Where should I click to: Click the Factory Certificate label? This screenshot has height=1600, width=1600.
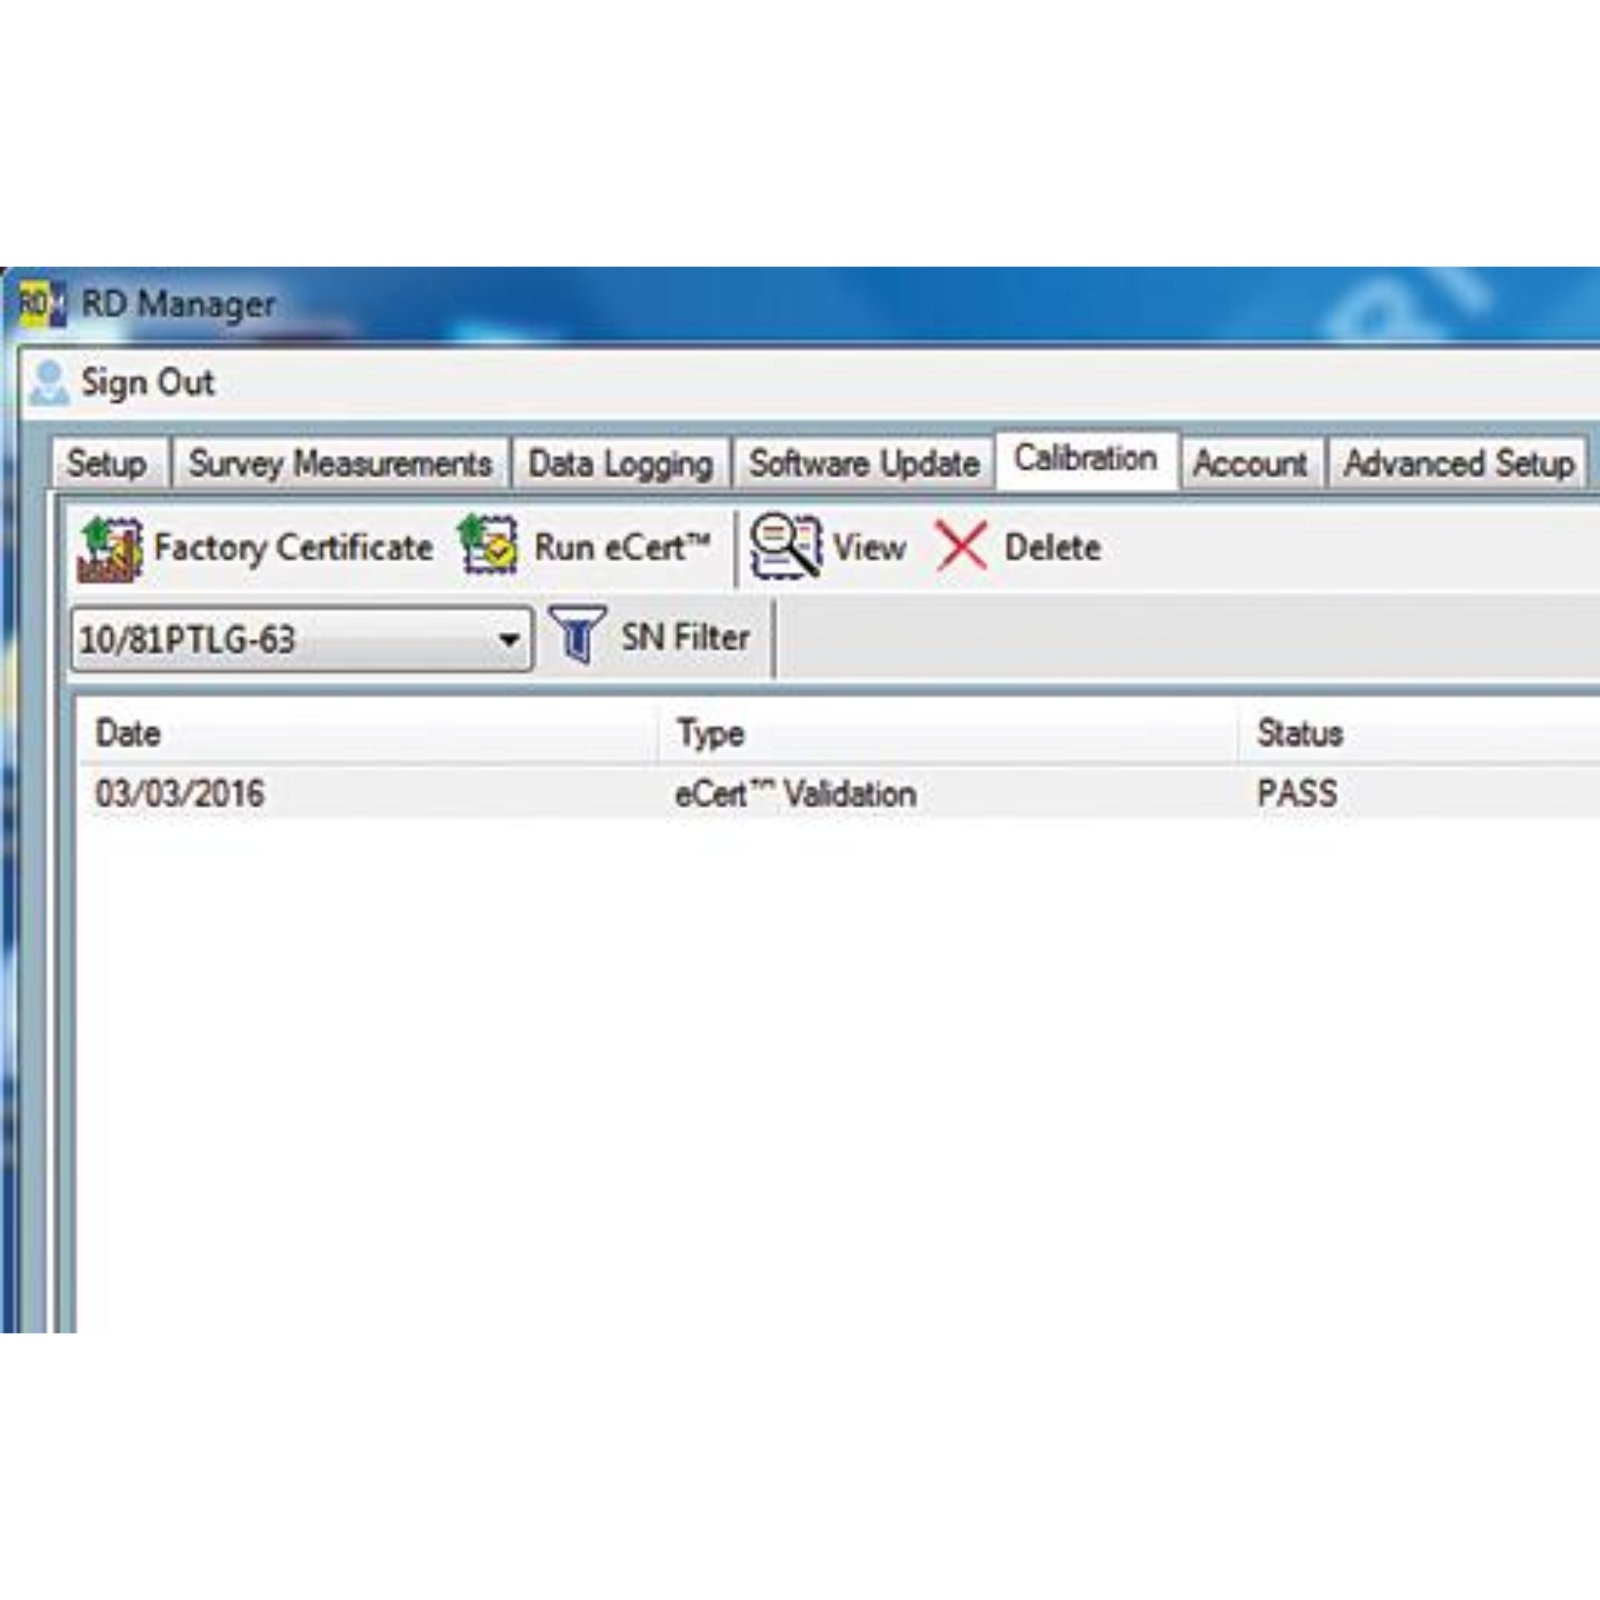[293, 548]
